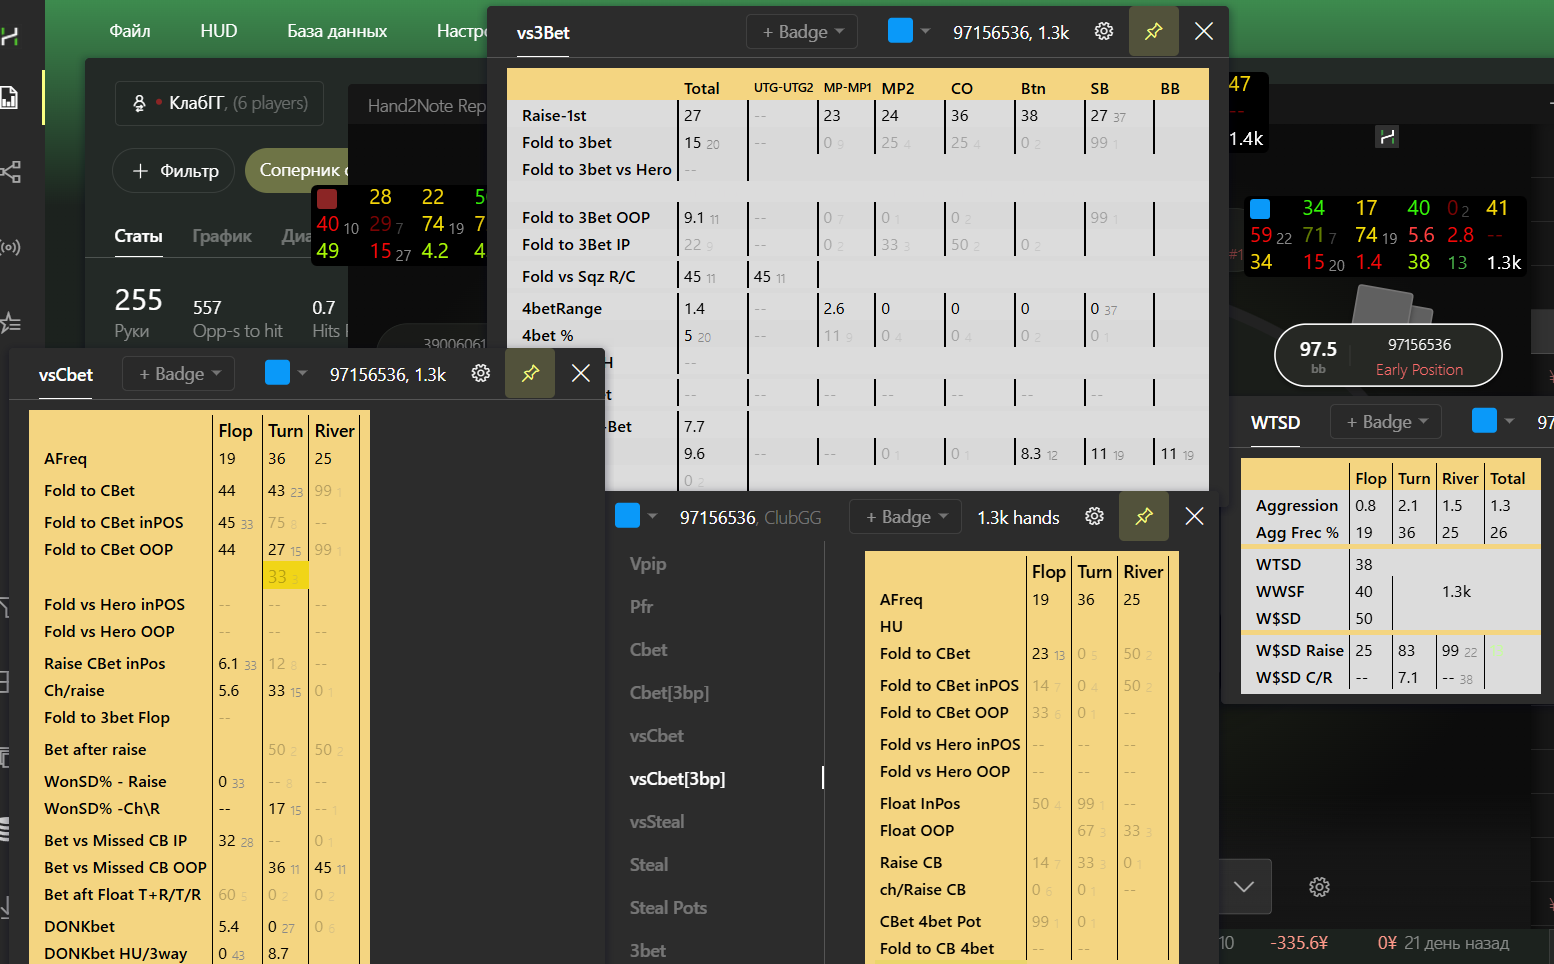This screenshot has width=1554, height=964.
Task: Click blue color swatch in vsCbet popup
Action: point(277,373)
